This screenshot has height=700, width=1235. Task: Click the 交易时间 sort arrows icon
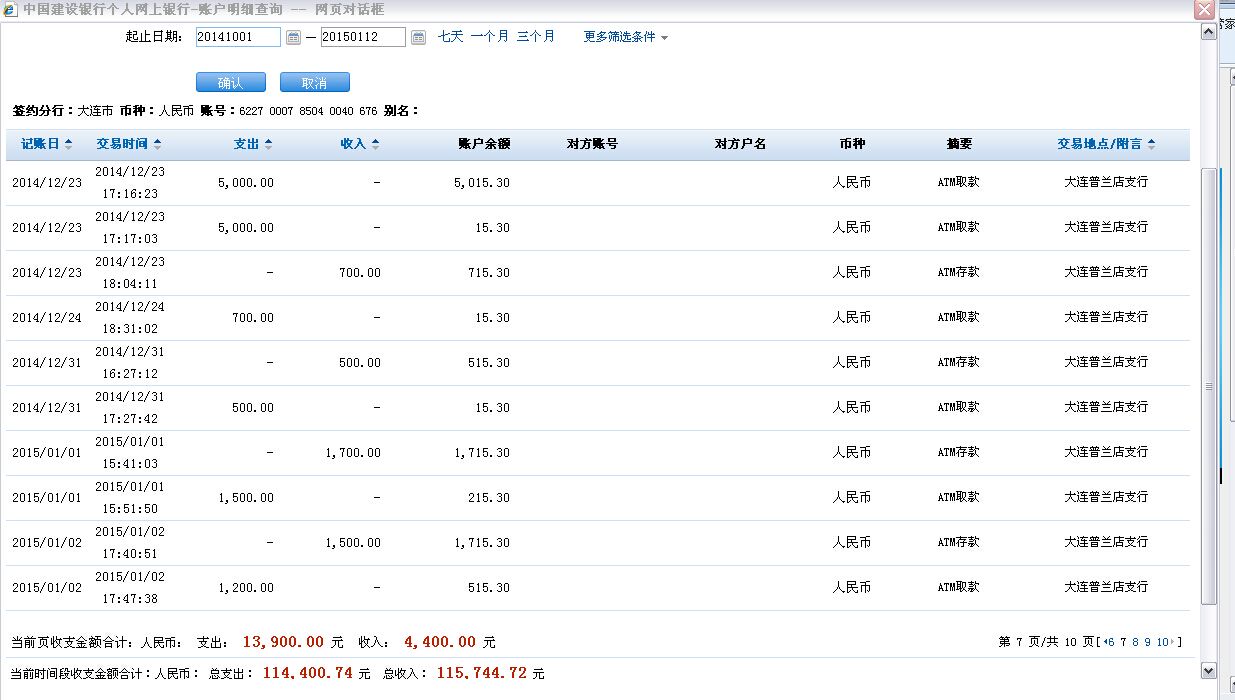[x=158, y=144]
